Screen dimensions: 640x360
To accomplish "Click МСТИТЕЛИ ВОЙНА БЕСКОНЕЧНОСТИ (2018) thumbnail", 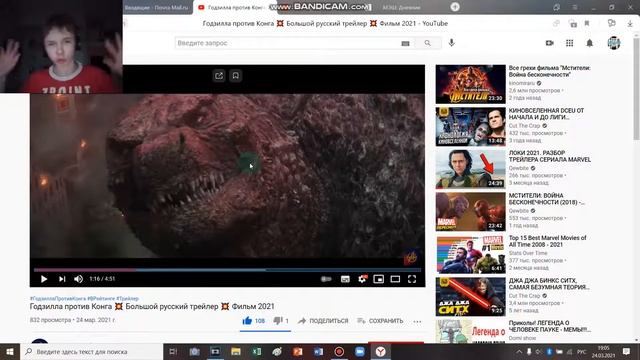I will click(470, 211).
